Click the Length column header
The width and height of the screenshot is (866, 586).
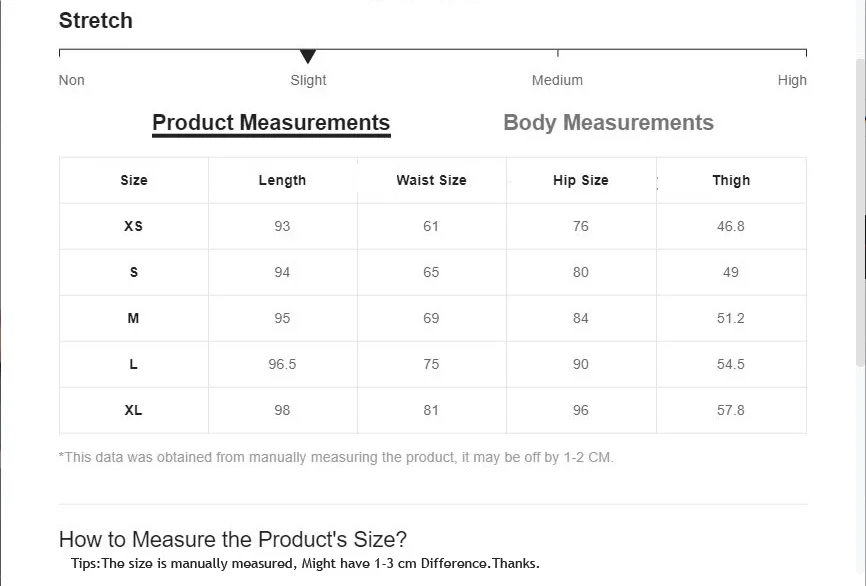[282, 180]
